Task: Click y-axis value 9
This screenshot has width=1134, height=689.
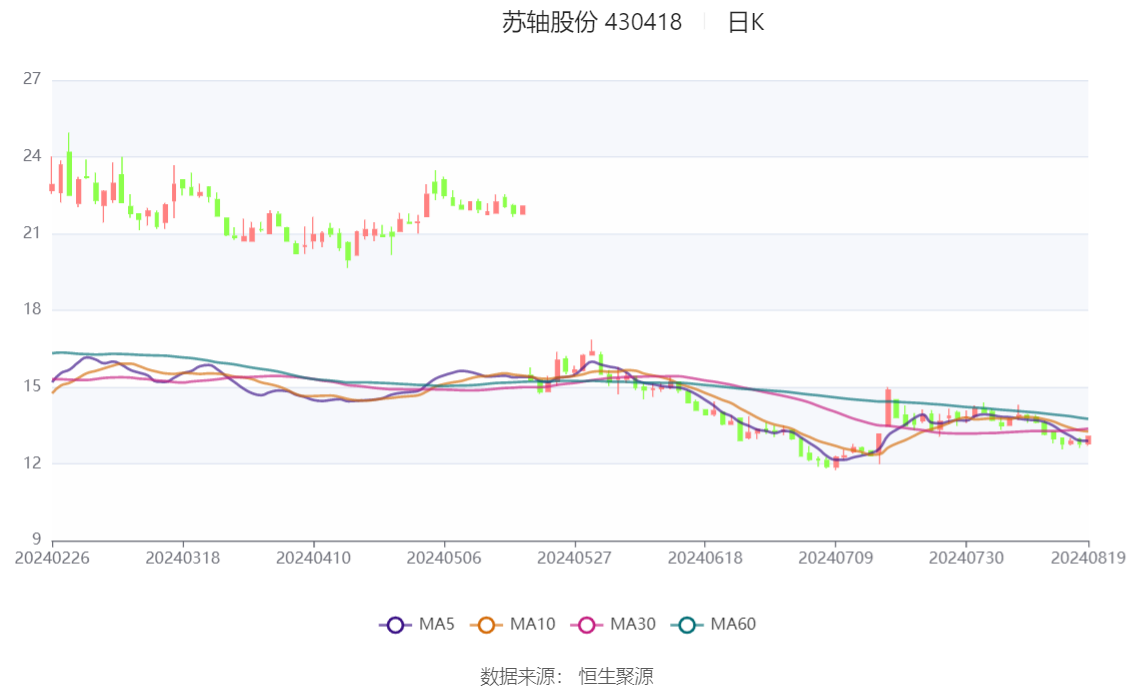Action: pyautogui.click(x=37, y=539)
